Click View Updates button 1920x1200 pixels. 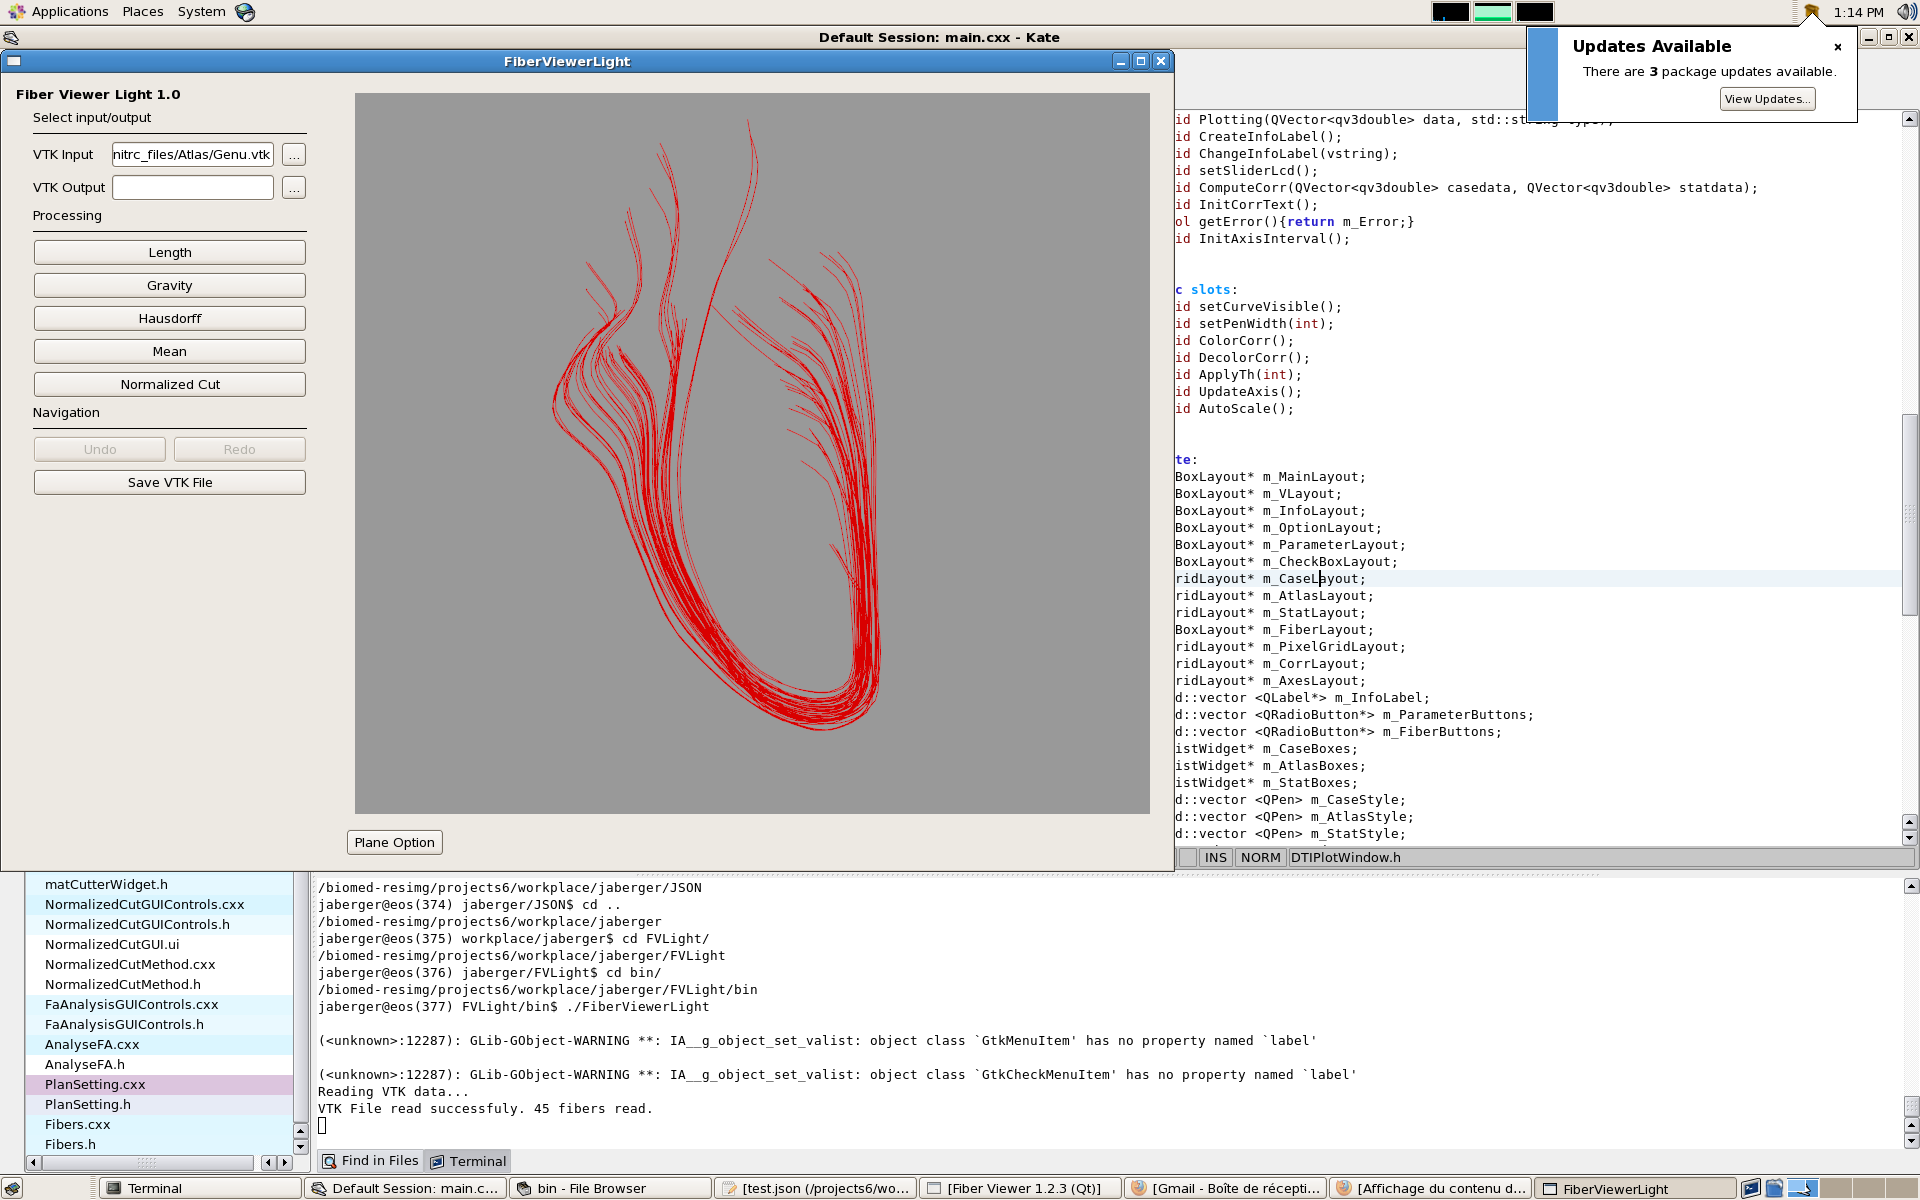point(1766,99)
